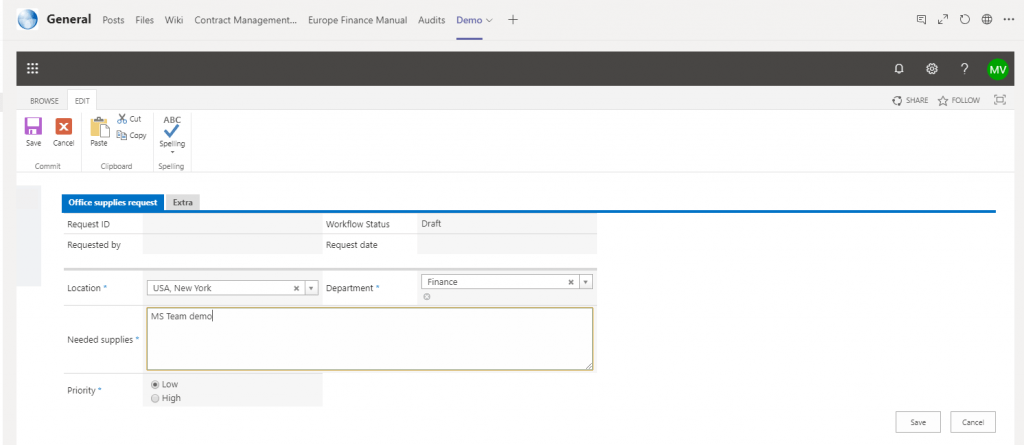Run the Spelling check icon
This screenshot has width=1024, height=445.
[172, 126]
